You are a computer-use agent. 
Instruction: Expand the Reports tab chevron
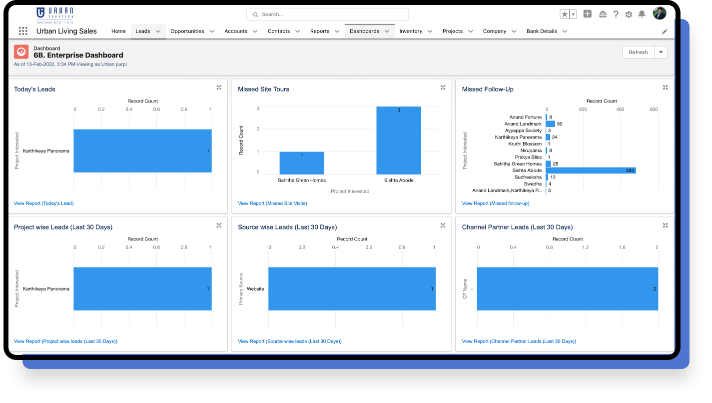(x=337, y=31)
